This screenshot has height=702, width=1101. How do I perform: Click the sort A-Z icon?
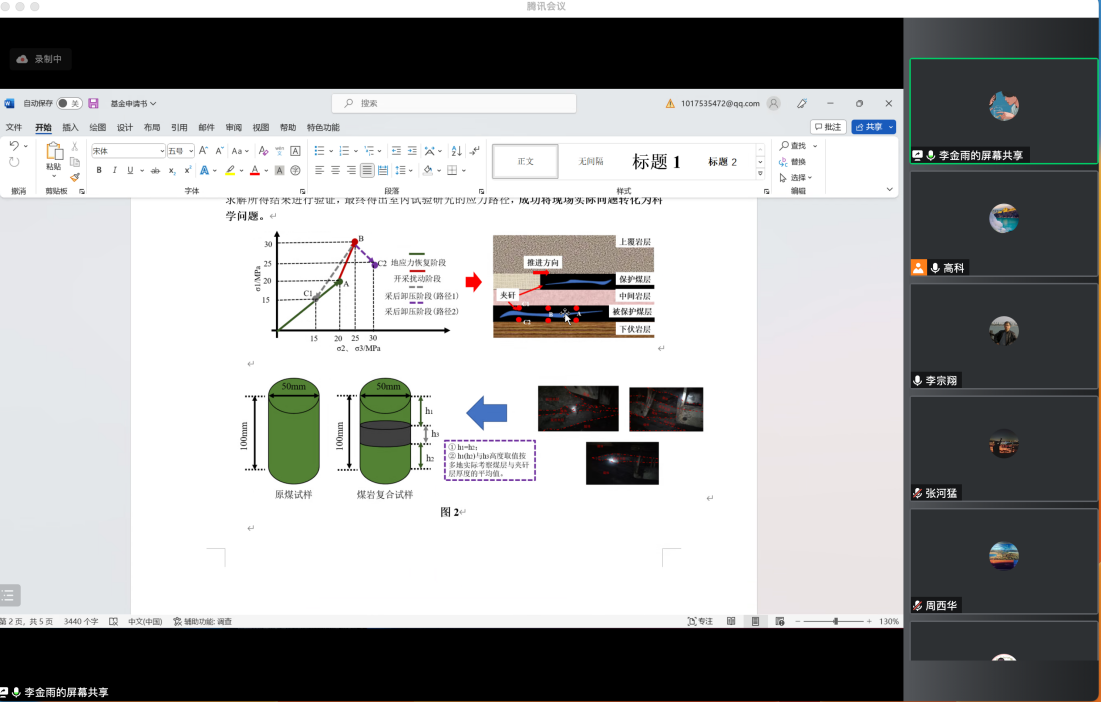[x=456, y=151]
